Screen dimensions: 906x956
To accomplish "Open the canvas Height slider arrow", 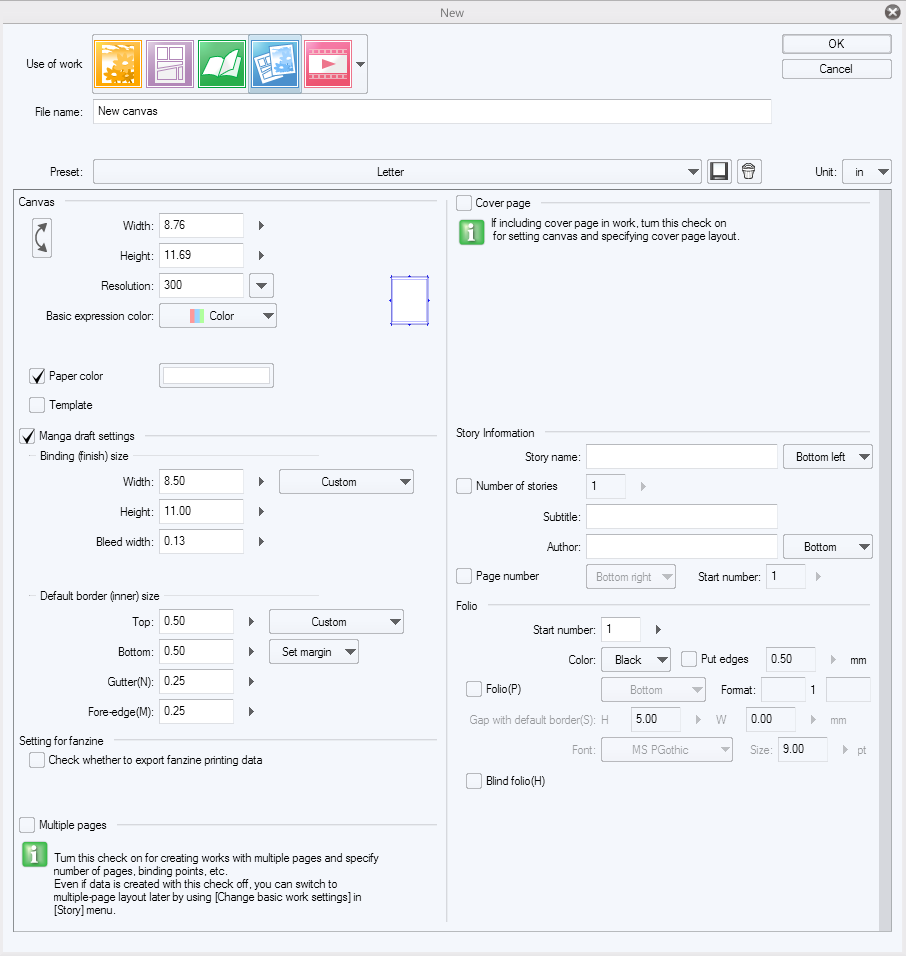I will click(x=261, y=255).
